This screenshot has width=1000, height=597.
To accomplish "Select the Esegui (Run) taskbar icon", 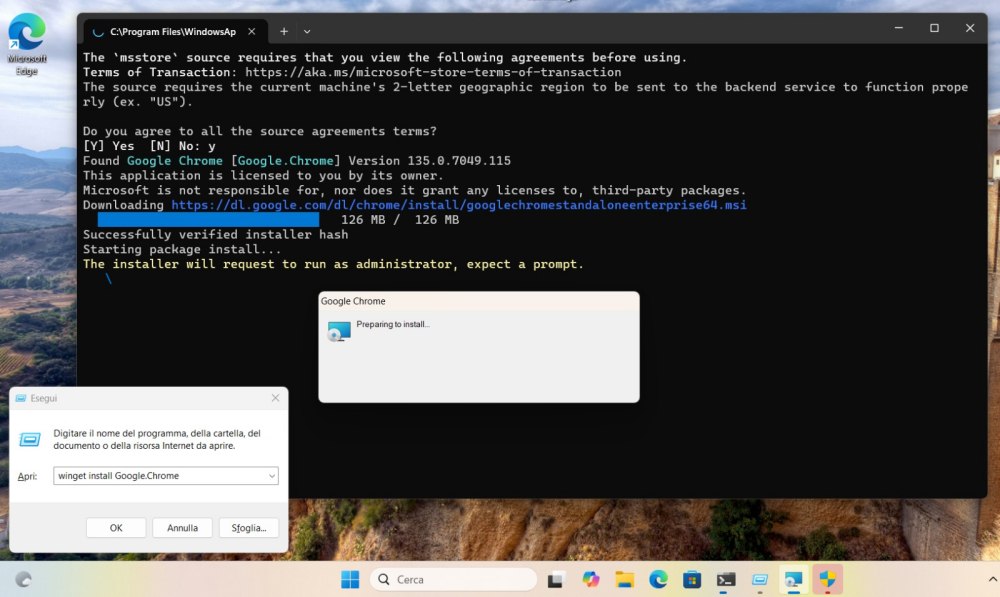I will point(760,579).
